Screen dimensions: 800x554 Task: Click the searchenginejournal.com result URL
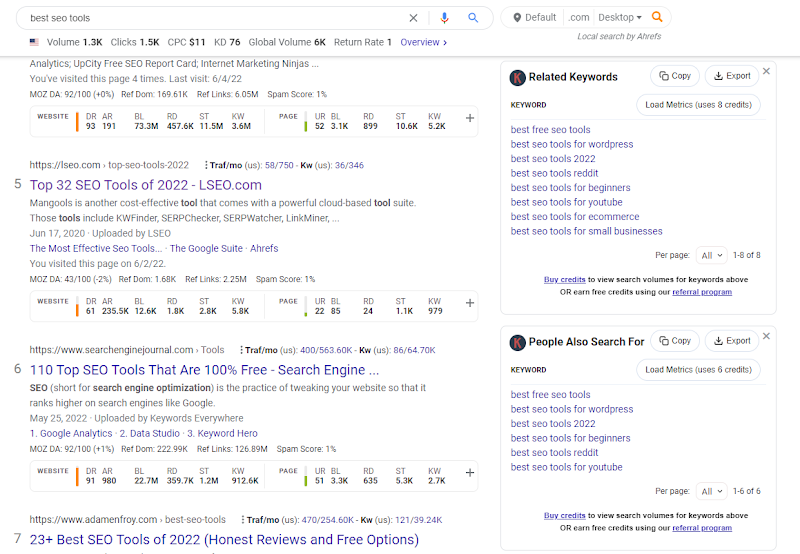click(x=127, y=350)
